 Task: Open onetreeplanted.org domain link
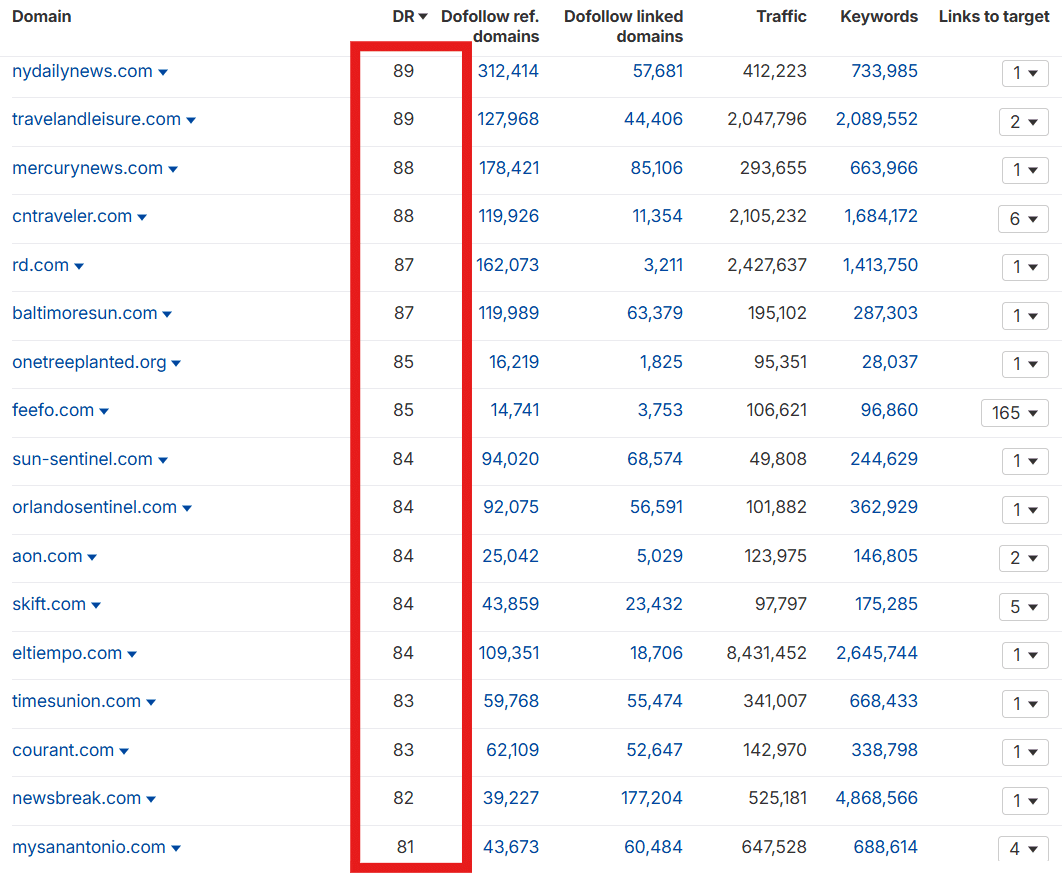pos(89,362)
